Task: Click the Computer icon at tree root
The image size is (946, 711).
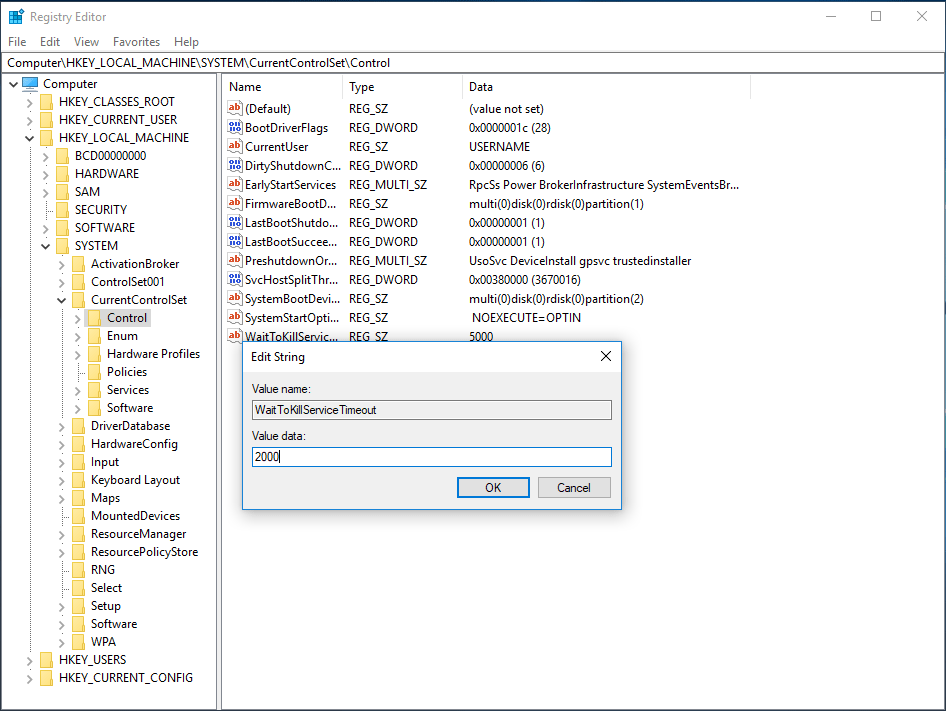Action: pos(30,84)
